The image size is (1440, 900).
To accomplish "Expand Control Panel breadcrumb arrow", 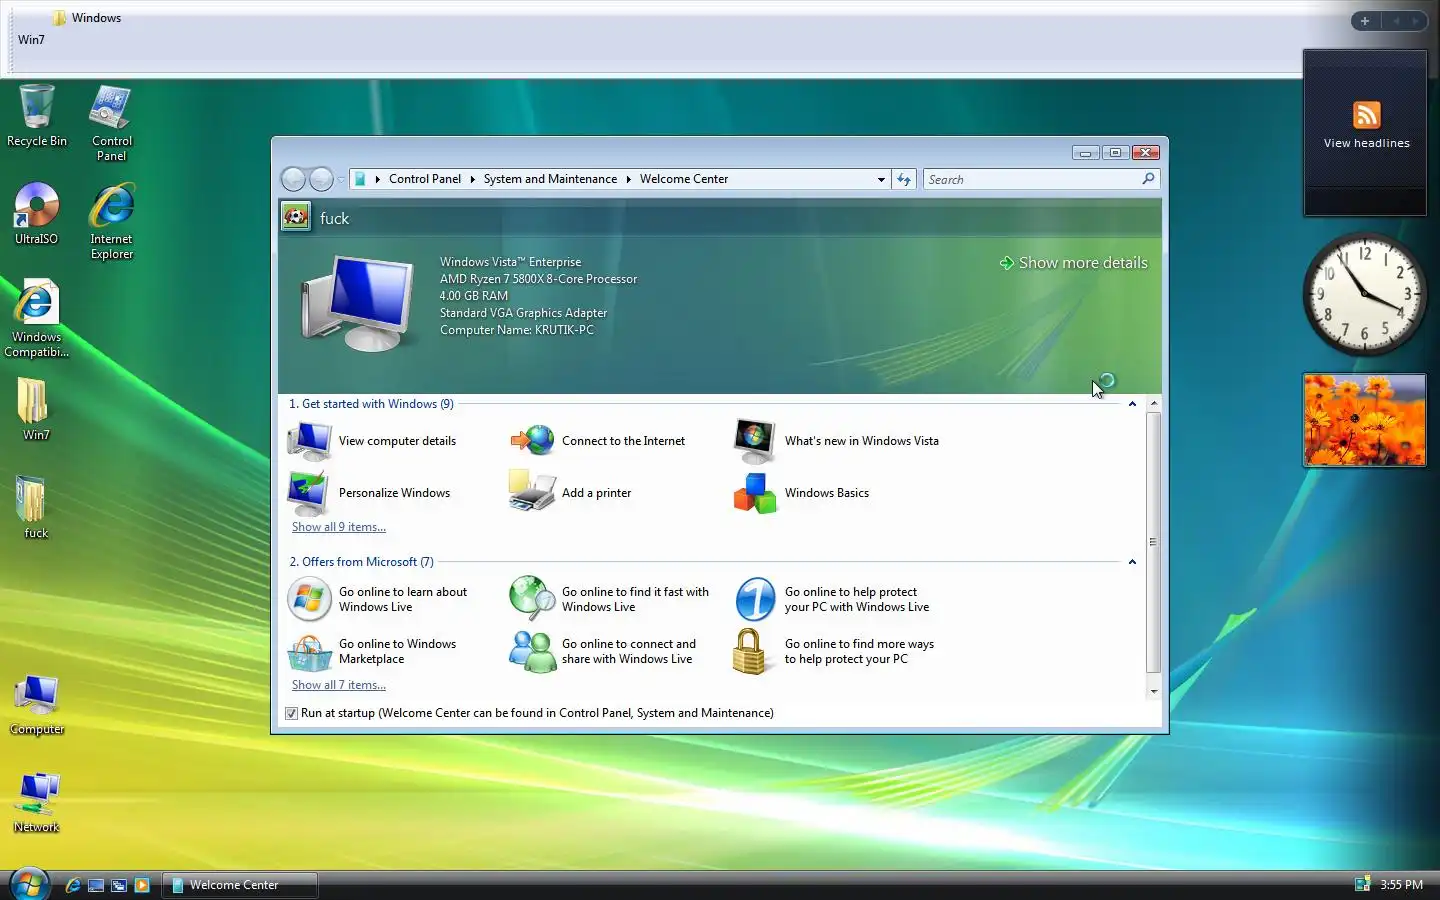I will point(472,180).
